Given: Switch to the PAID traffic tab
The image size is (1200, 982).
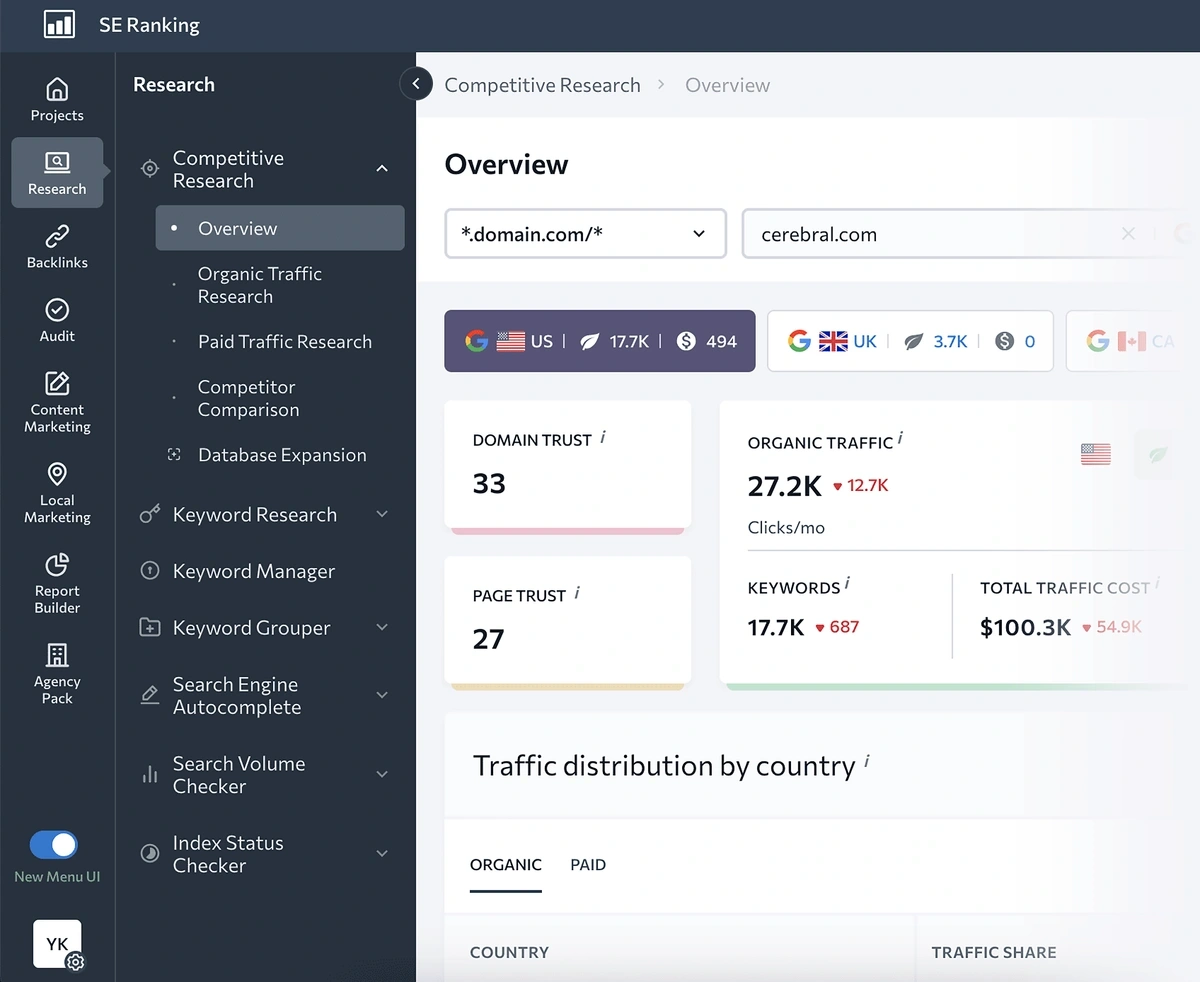Looking at the screenshot, I should pos(587,865).
